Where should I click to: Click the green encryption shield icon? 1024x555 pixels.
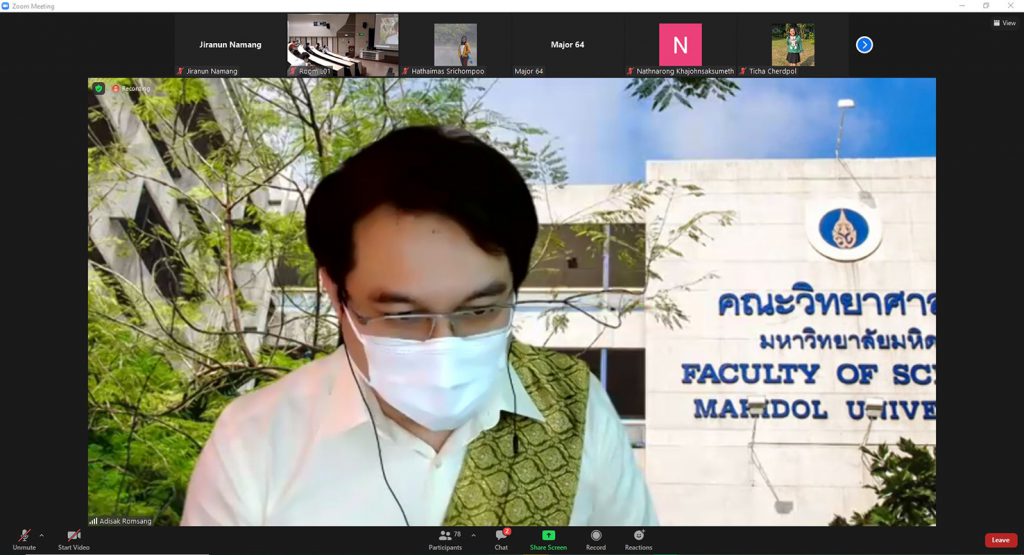(98, 88)
